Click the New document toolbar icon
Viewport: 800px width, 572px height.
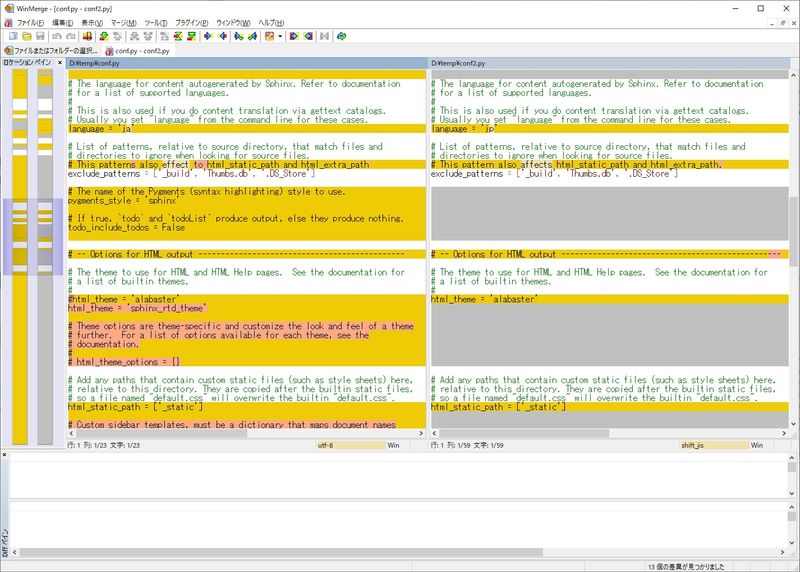pyautogui.click(x=12, y=36)
